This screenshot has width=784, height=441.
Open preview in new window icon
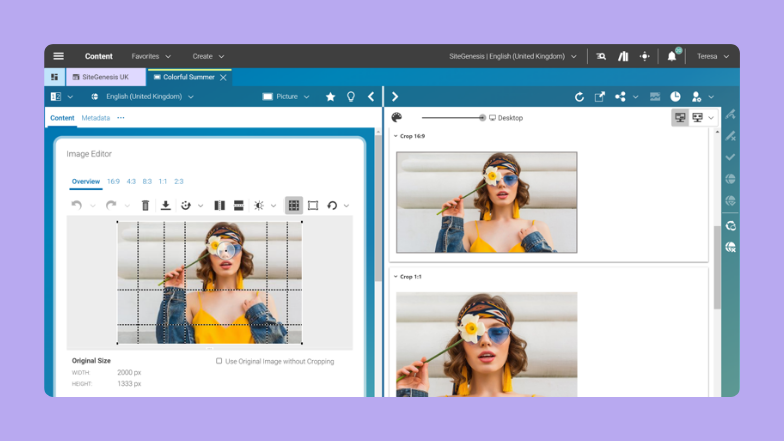pos(600,97)
